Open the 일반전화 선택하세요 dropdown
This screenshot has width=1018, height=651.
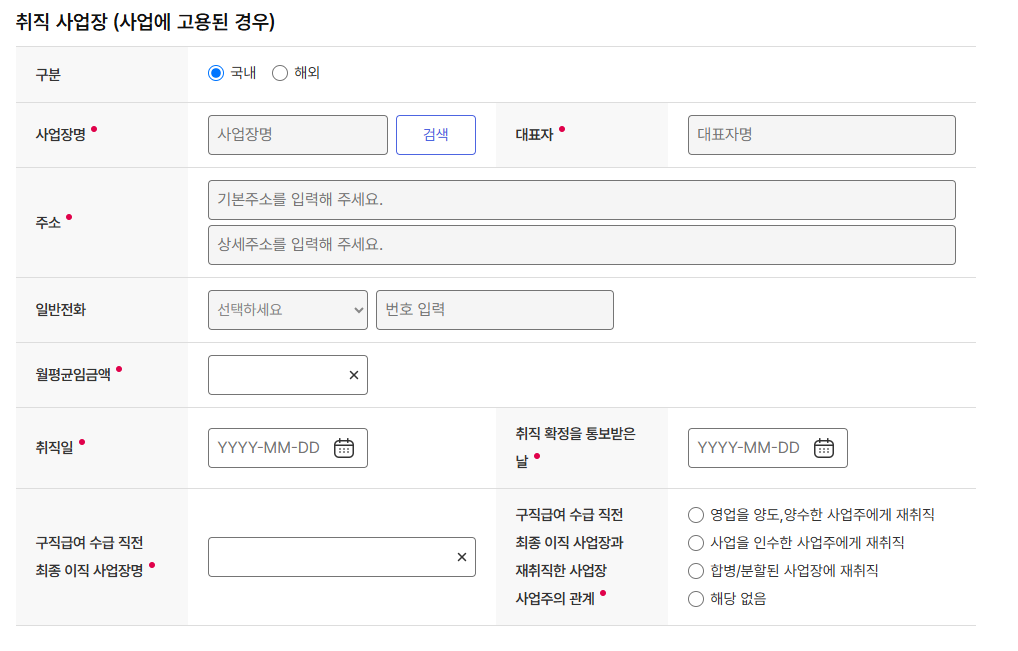coord(288,310)
